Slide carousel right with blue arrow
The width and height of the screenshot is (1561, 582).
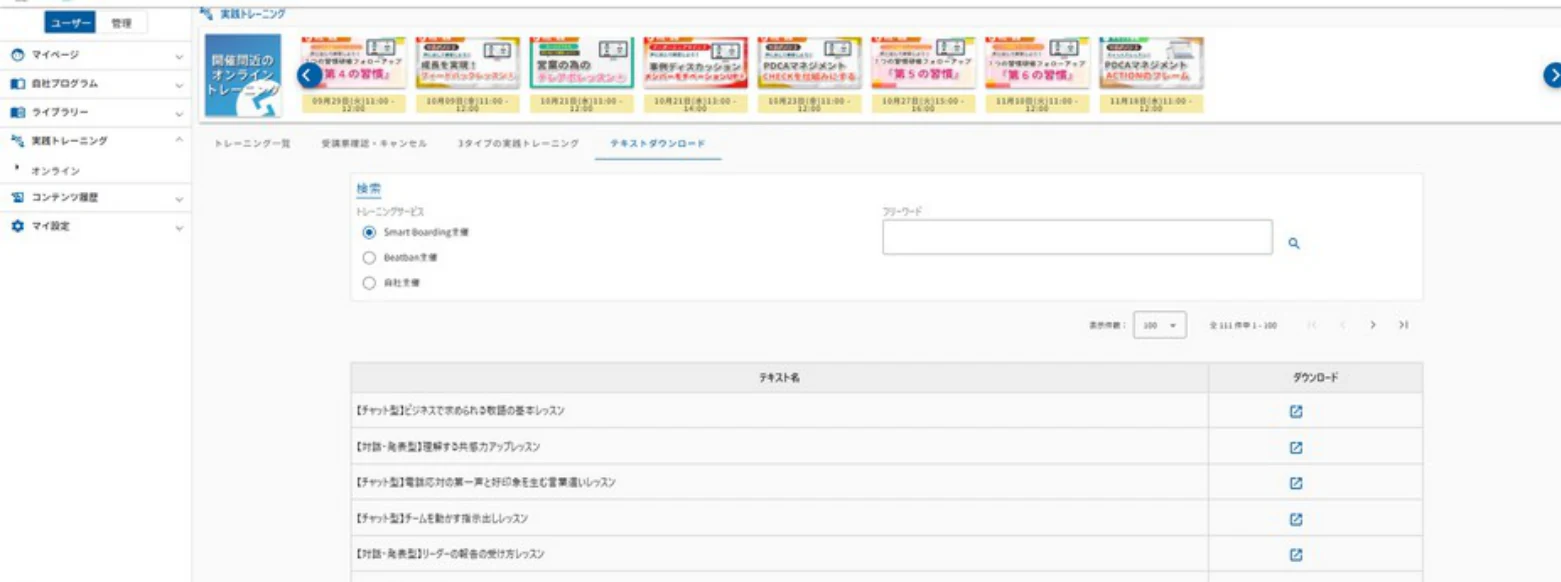[1553, 75]
